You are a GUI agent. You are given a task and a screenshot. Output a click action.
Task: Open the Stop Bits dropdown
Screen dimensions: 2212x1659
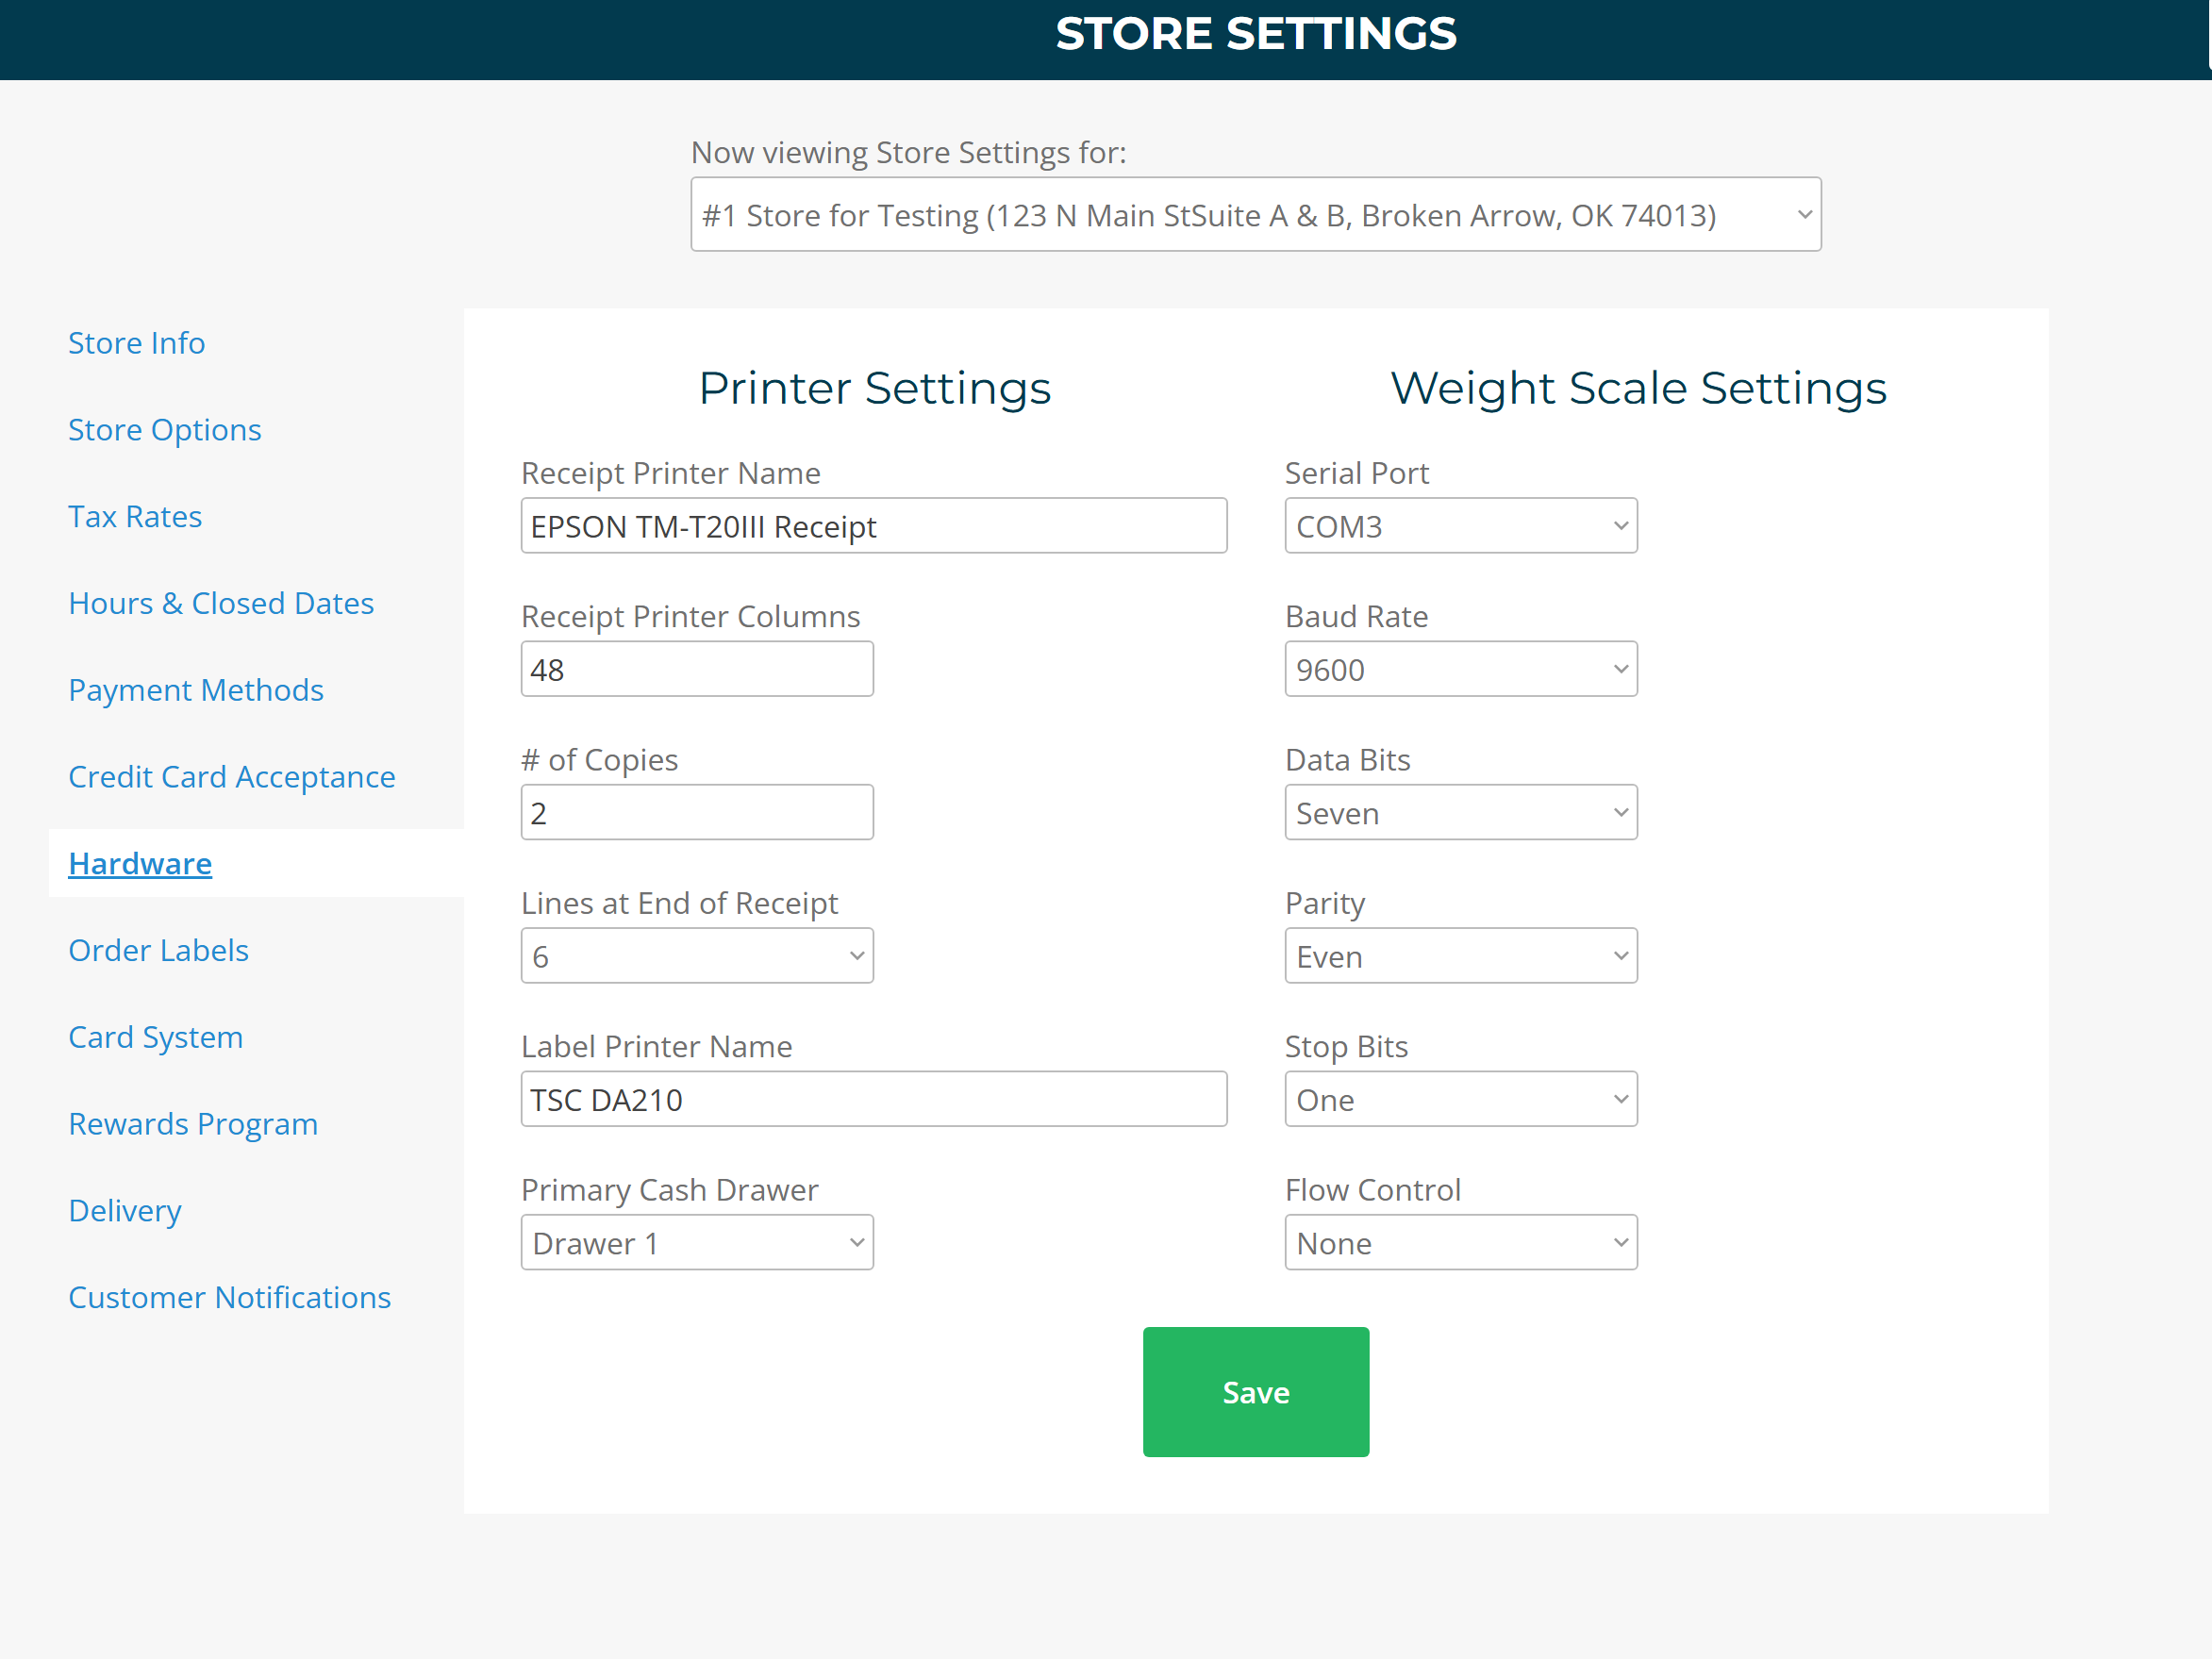(1460, 1099)
